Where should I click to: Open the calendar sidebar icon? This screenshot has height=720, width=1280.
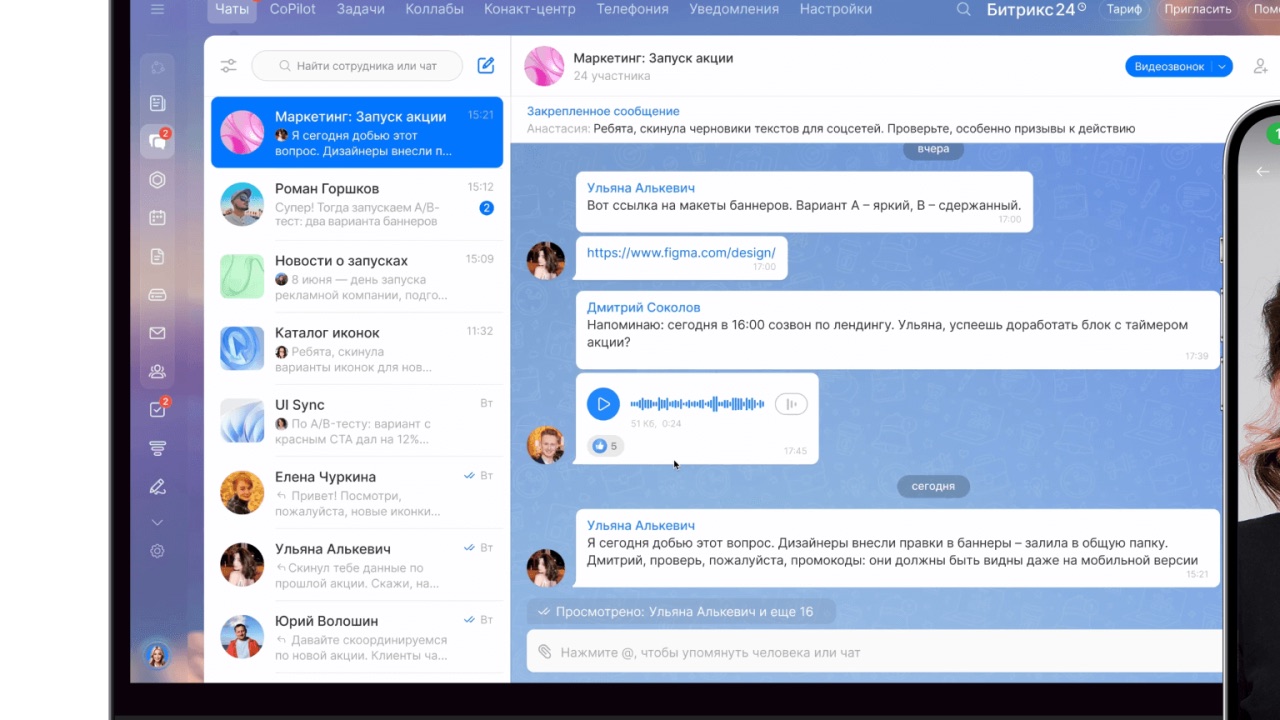pos(157,218)
